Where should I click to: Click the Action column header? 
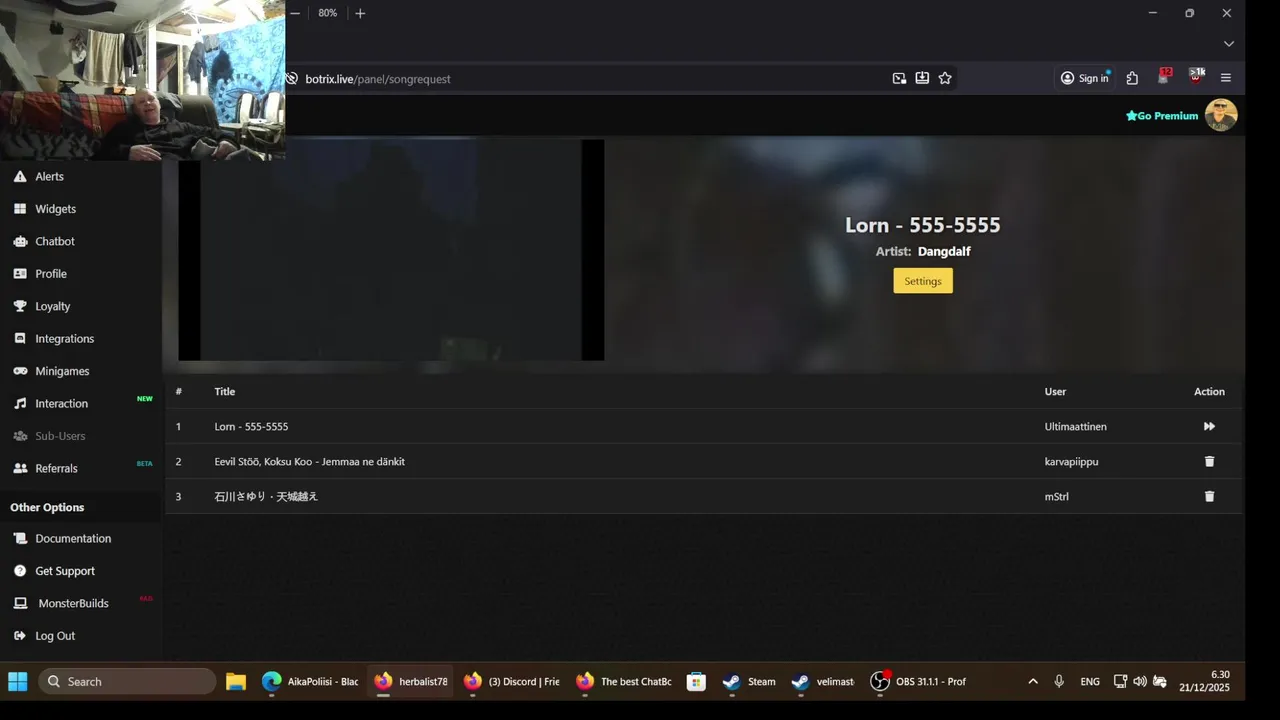click(1209, 392)
